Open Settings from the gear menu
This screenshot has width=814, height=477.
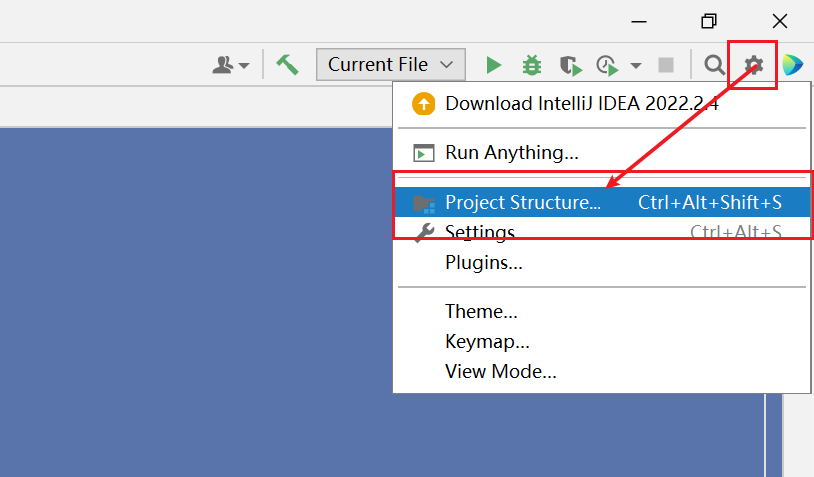click(602, 232)
